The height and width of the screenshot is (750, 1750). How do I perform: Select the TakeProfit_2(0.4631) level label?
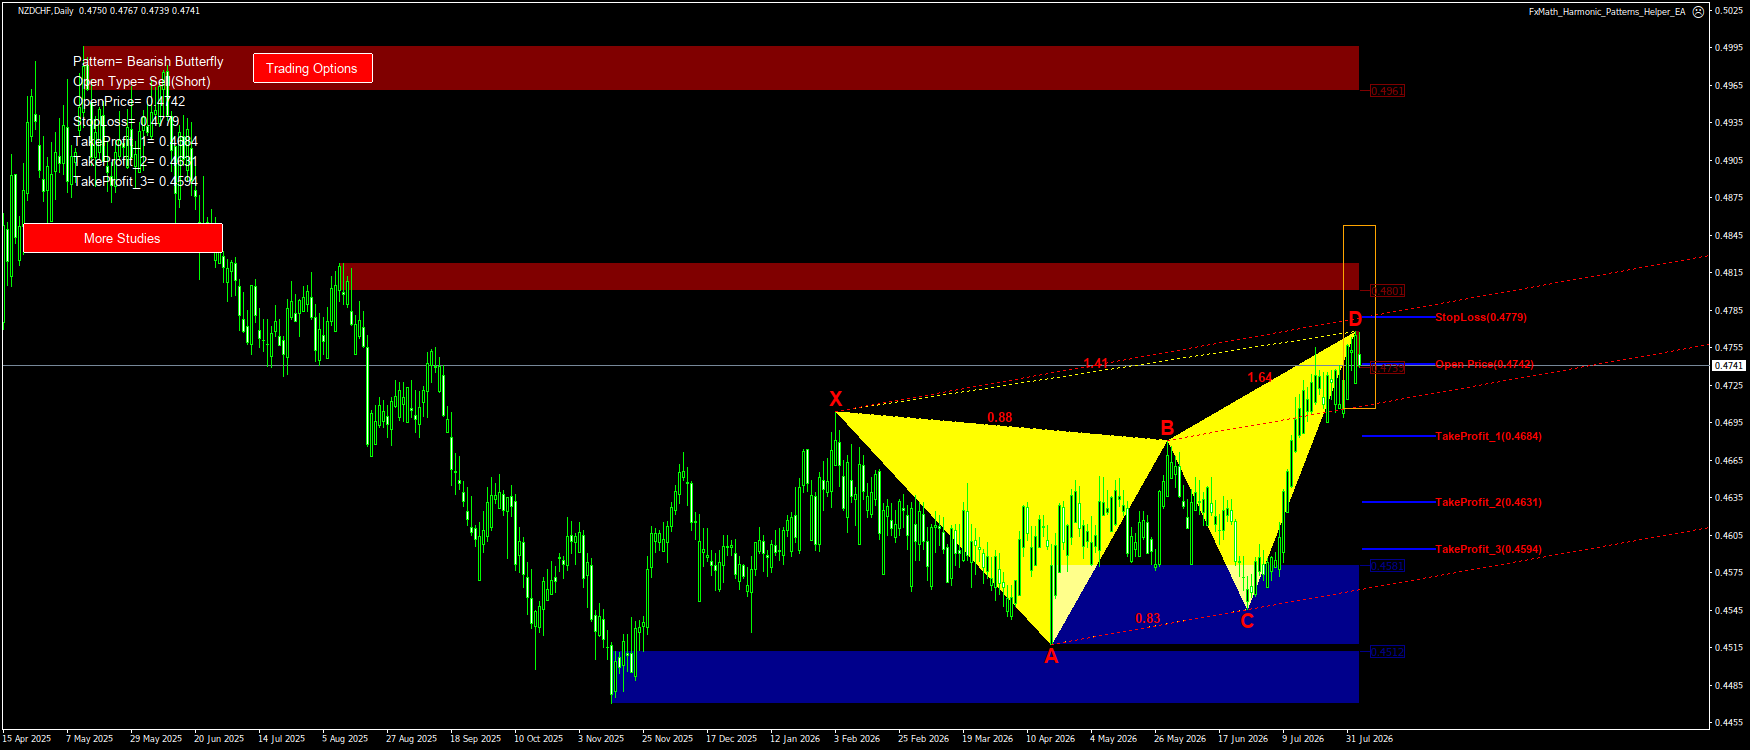tap(1488, 502)
